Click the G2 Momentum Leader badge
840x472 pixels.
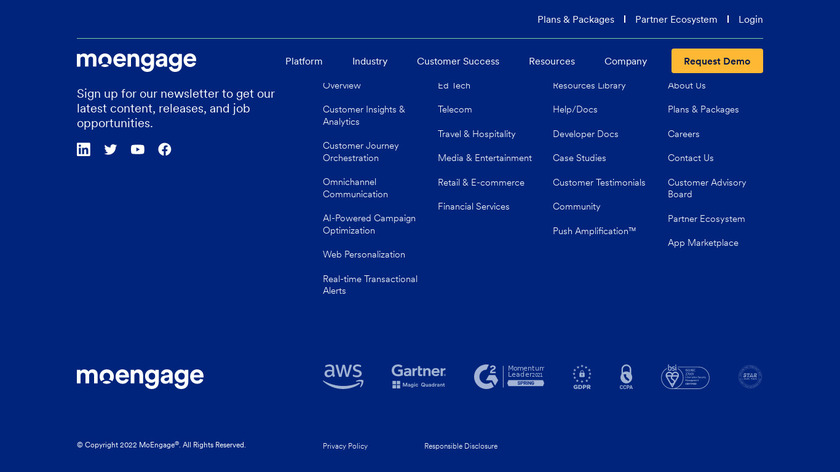click(509, 376)
